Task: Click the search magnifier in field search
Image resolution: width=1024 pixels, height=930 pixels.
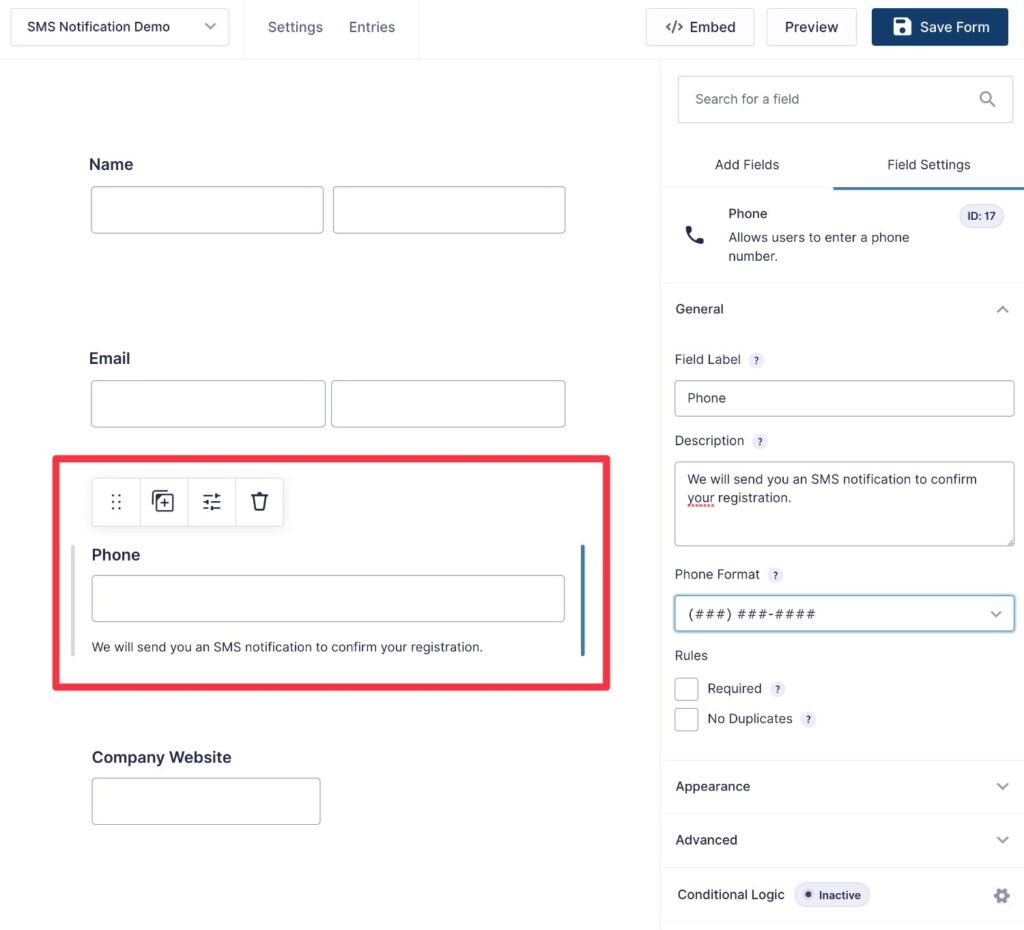Action: [987, 99]
